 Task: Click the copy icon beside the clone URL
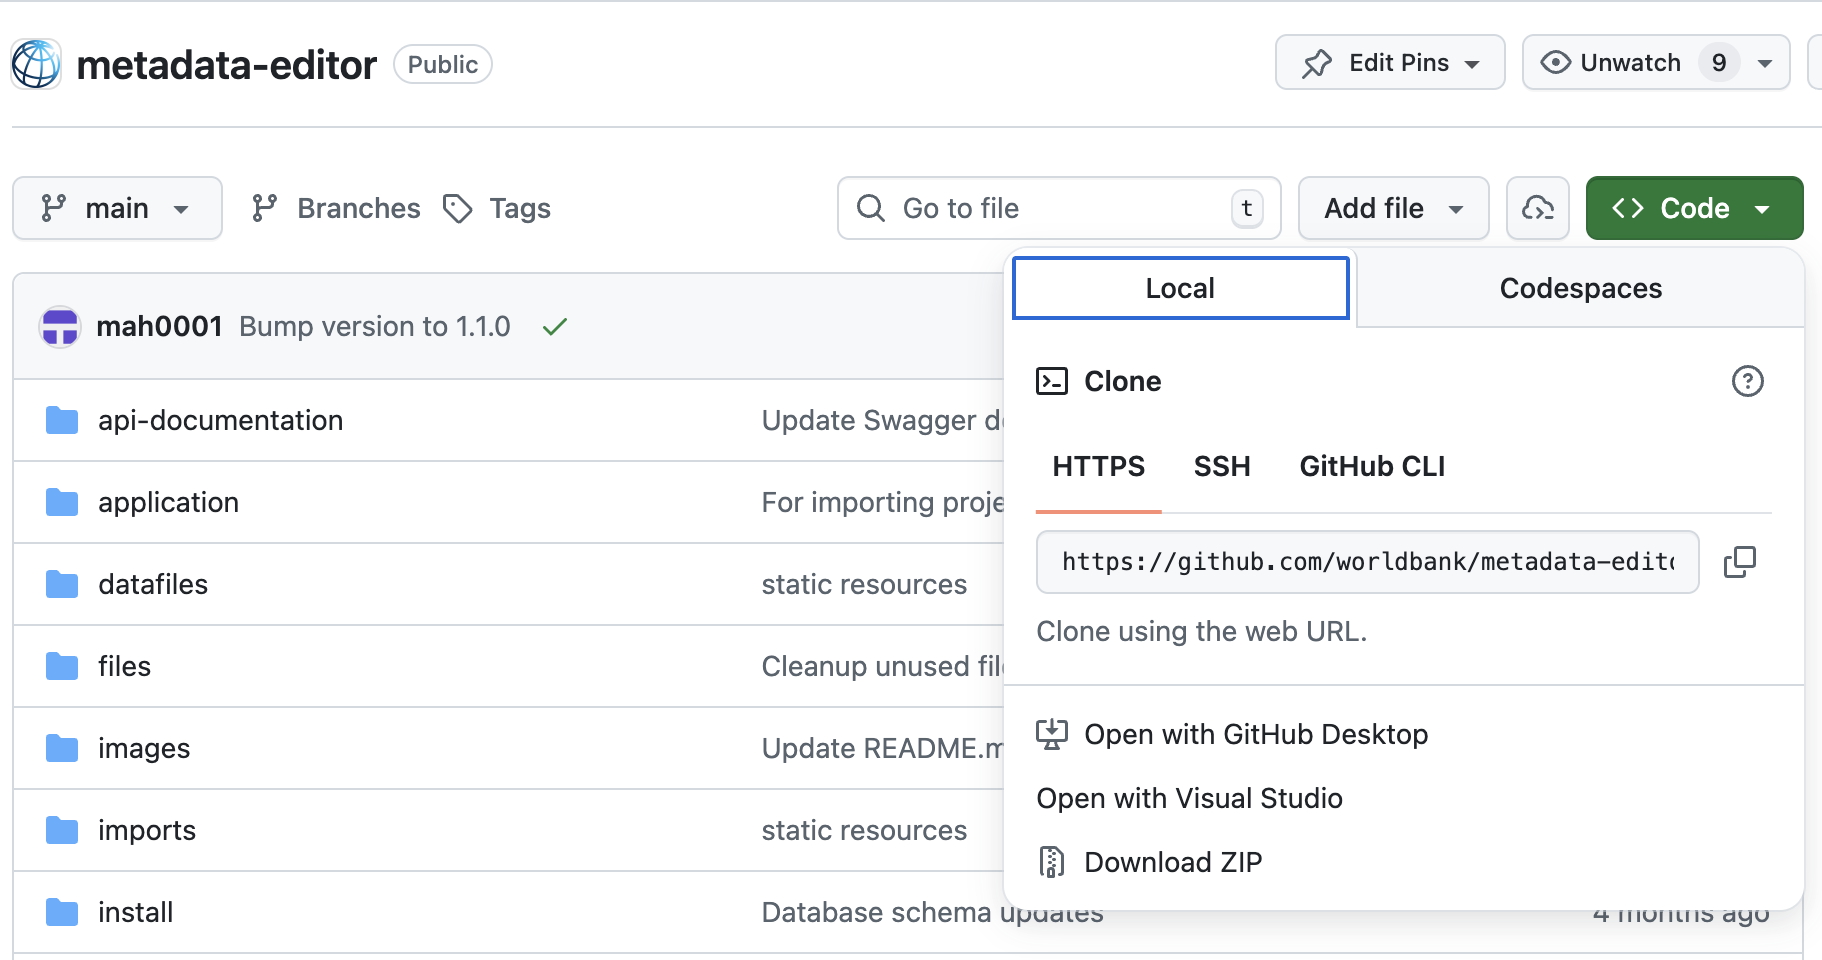1740,561
